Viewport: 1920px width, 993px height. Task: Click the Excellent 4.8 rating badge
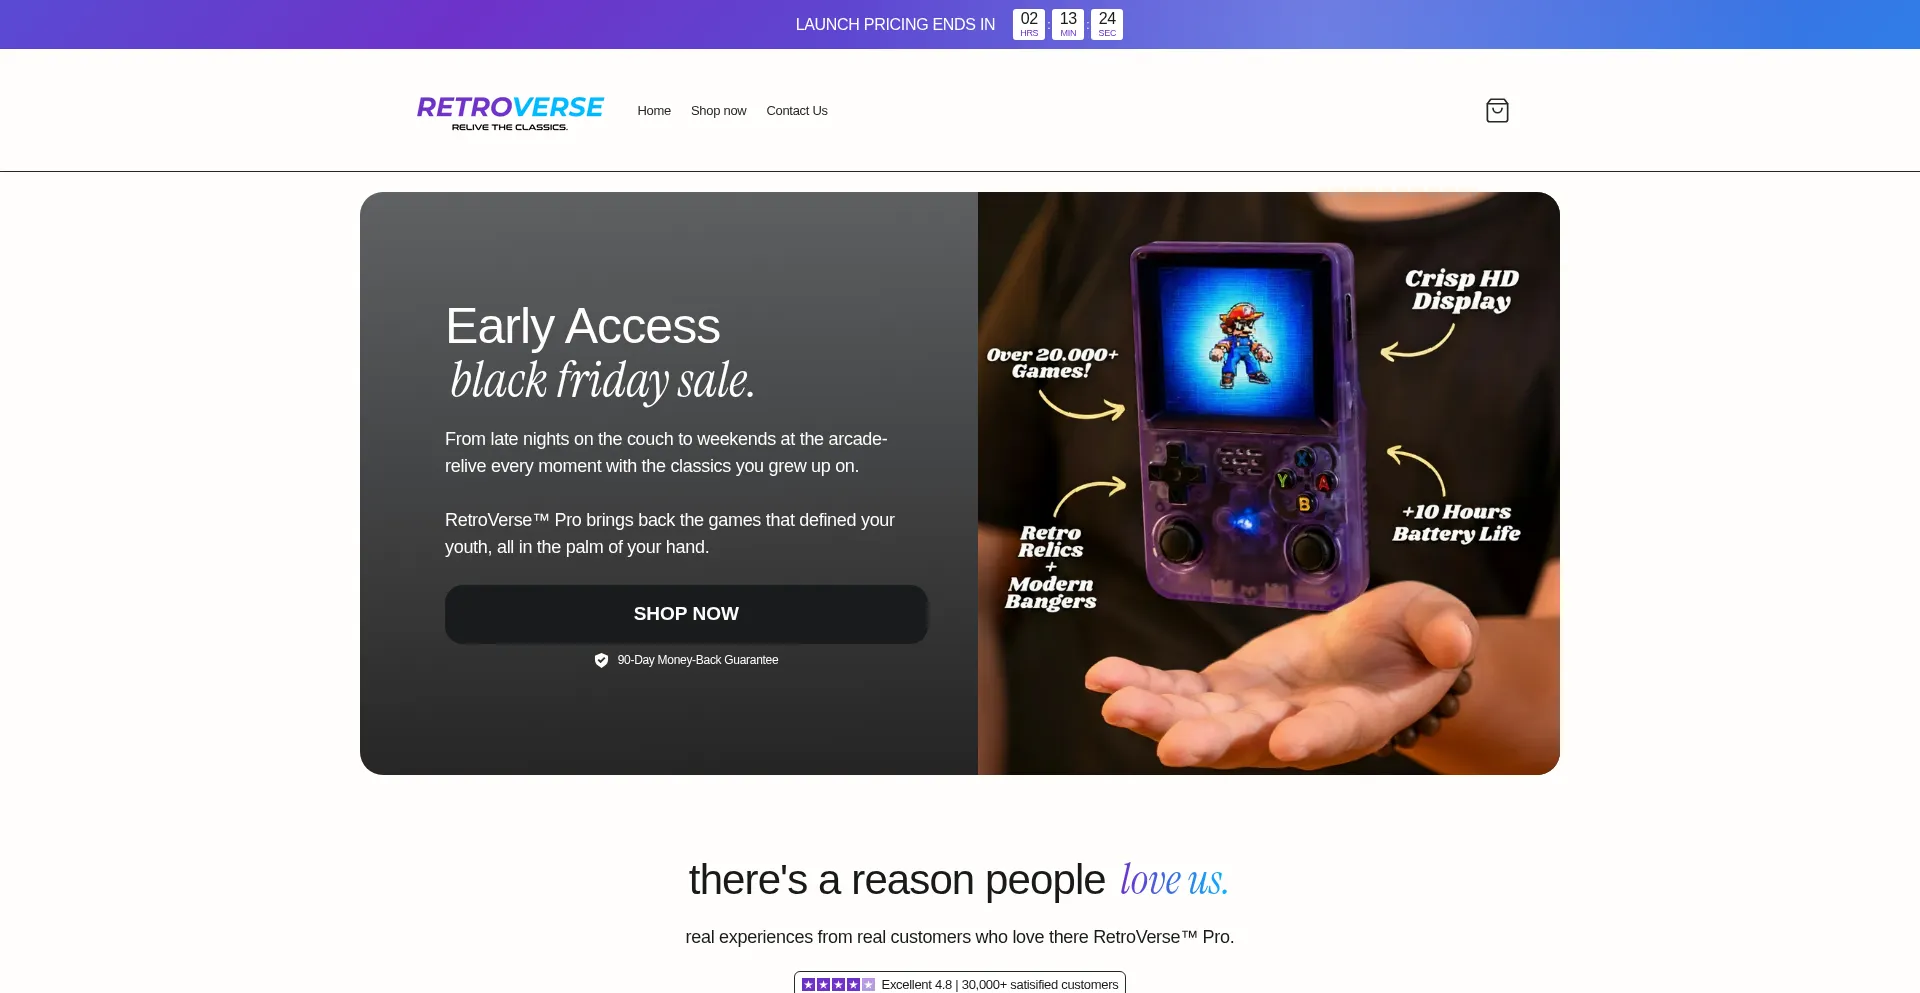[x=960, y=984]
